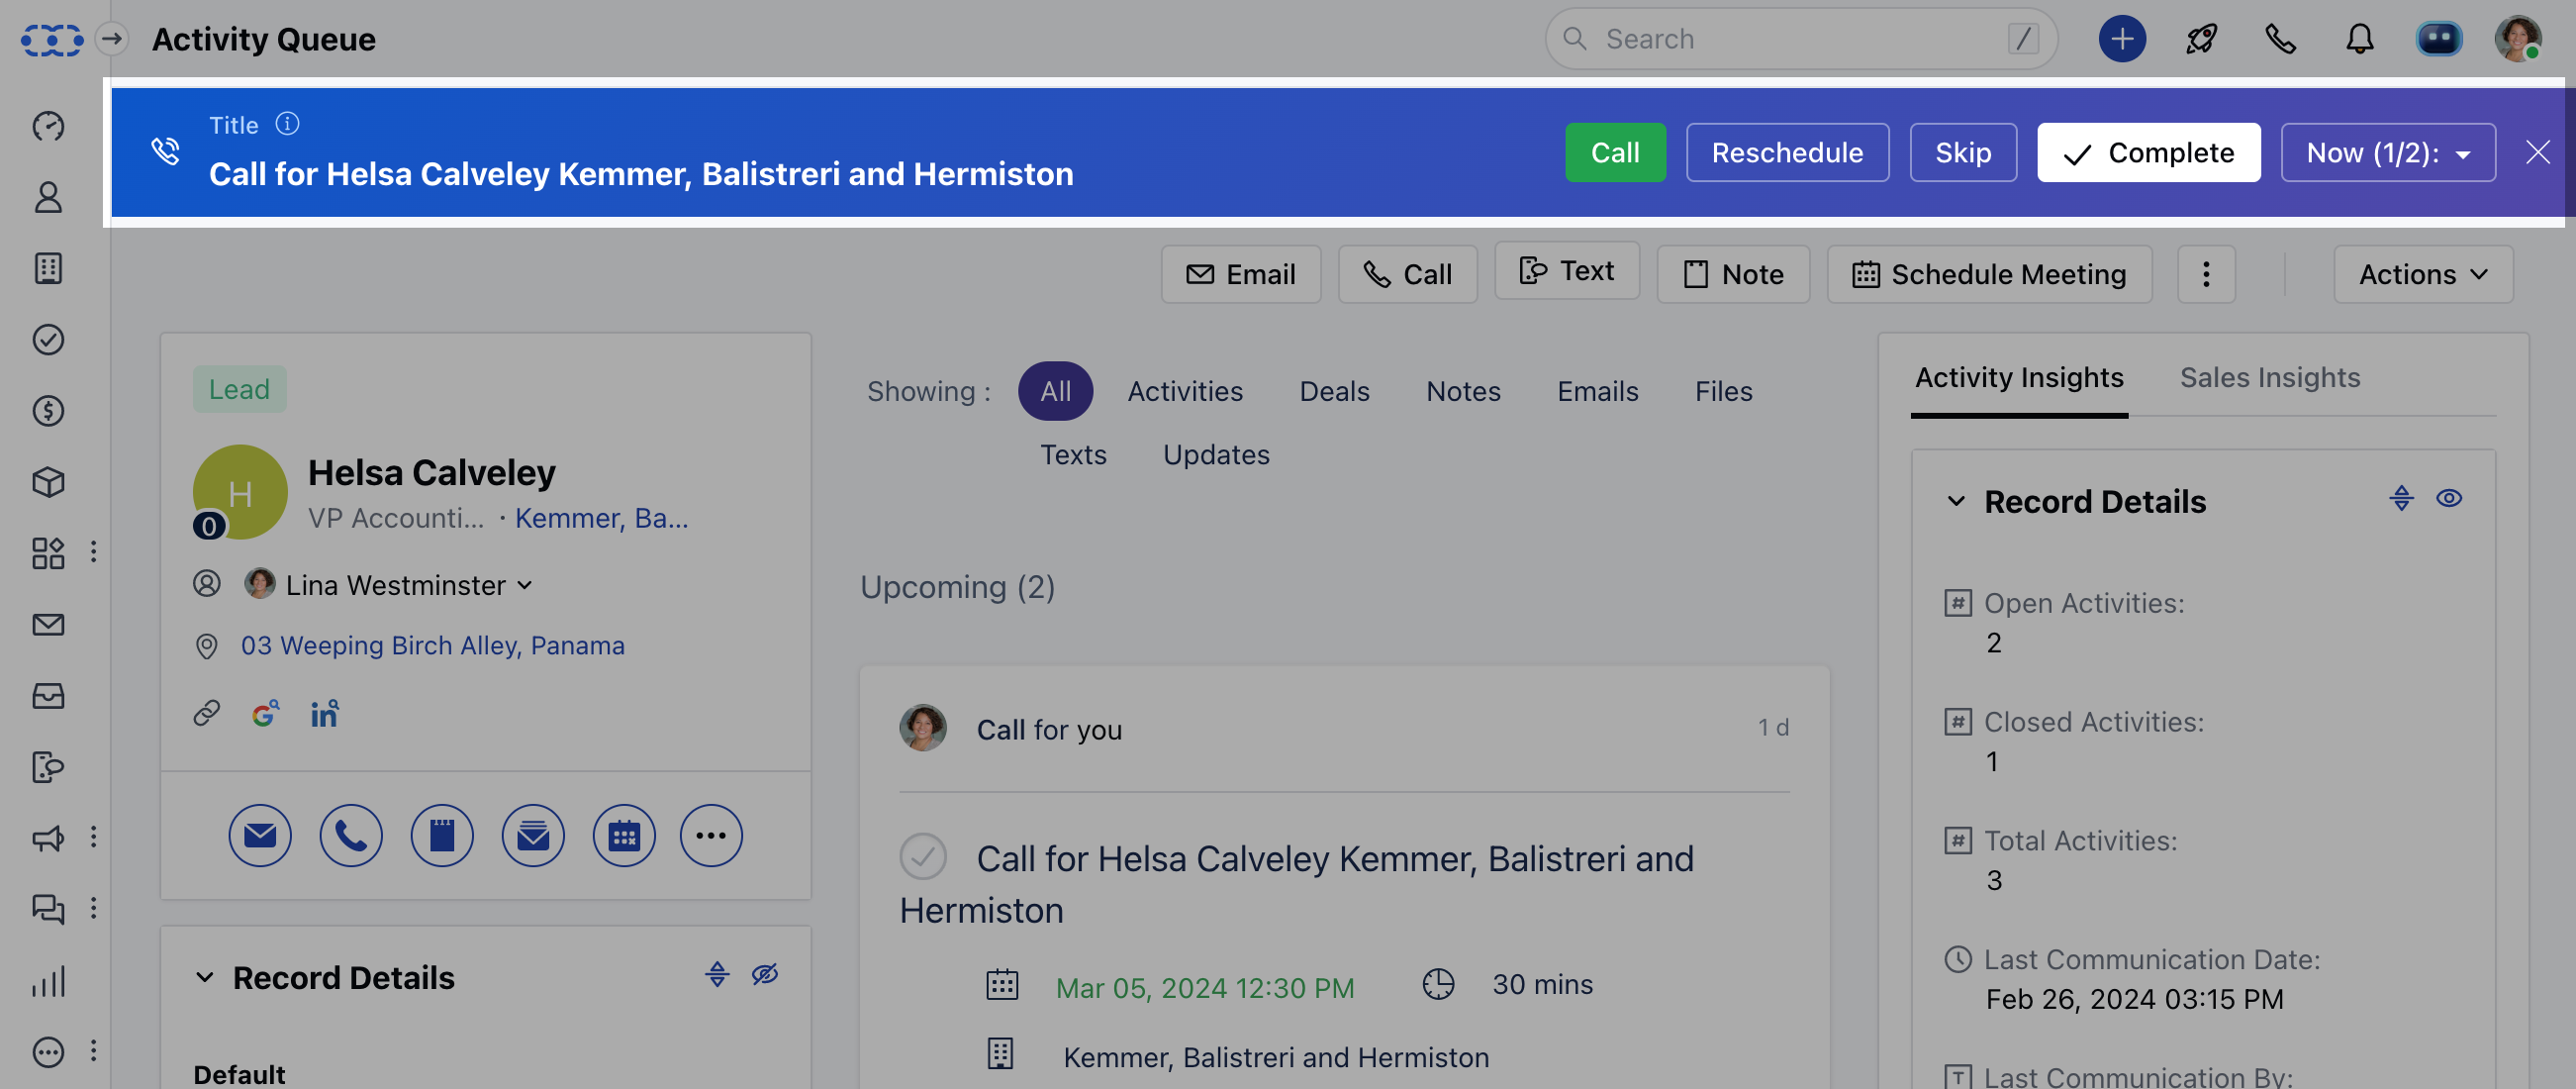Click the Skip button
The width and height of the screenshot is (2576, 1089).
[x=1963, y=152]
